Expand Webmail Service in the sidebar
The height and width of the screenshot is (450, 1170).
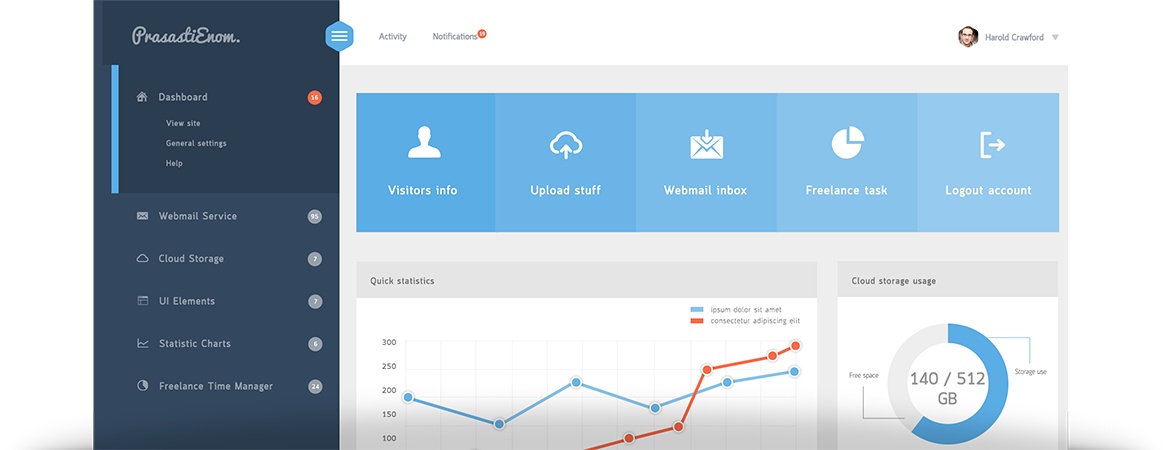click(x=197, y=216)
